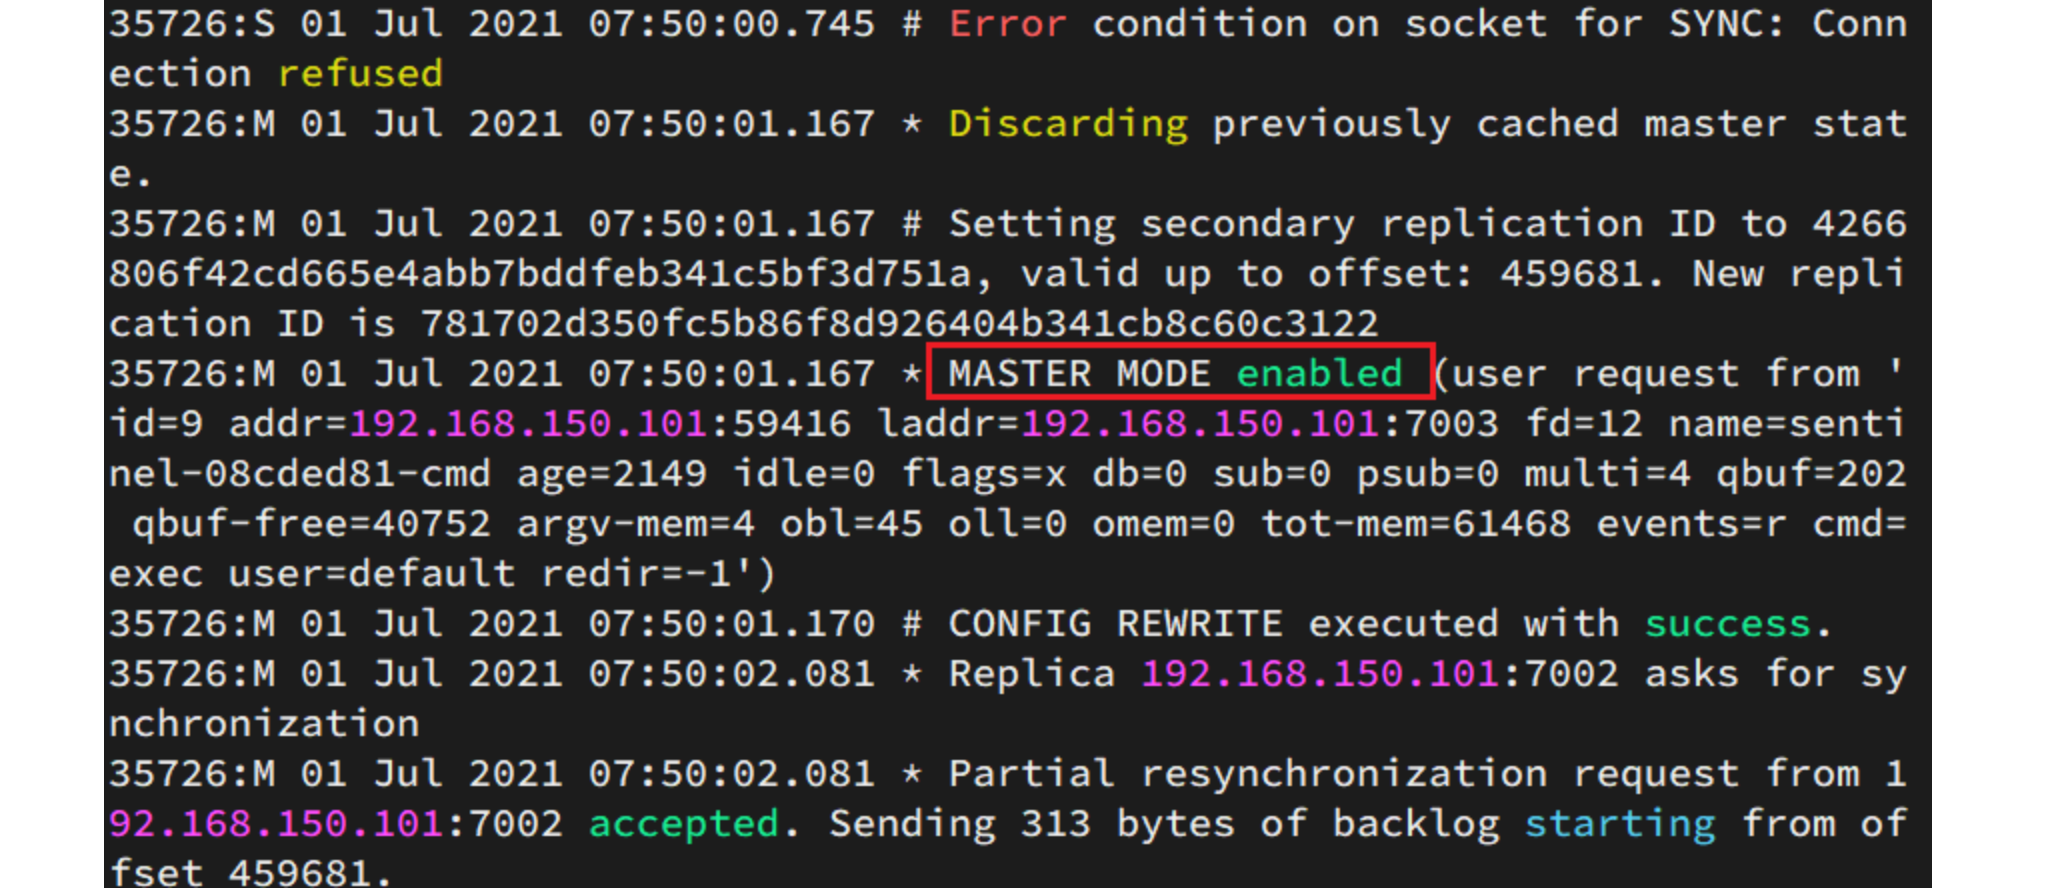
Task: Click the green word accepted
Action: click(684, 825)
